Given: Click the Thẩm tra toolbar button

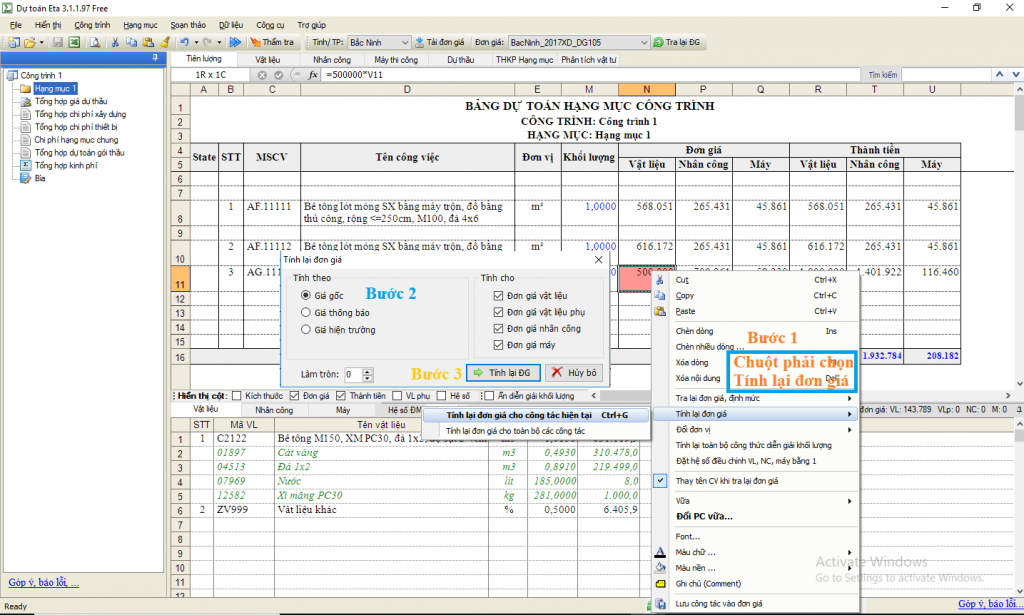Looking at the screenshot, I should (x=271, y=43).
